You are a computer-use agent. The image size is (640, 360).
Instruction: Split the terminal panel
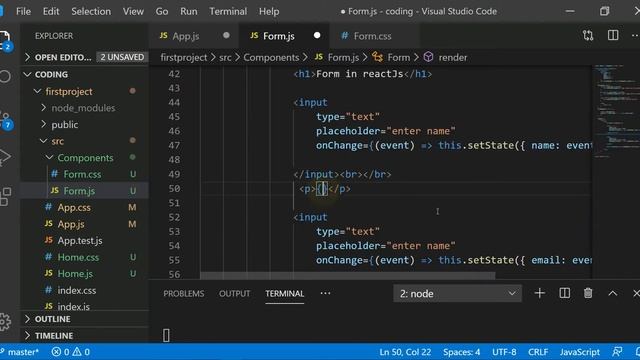tap(564, 293)
